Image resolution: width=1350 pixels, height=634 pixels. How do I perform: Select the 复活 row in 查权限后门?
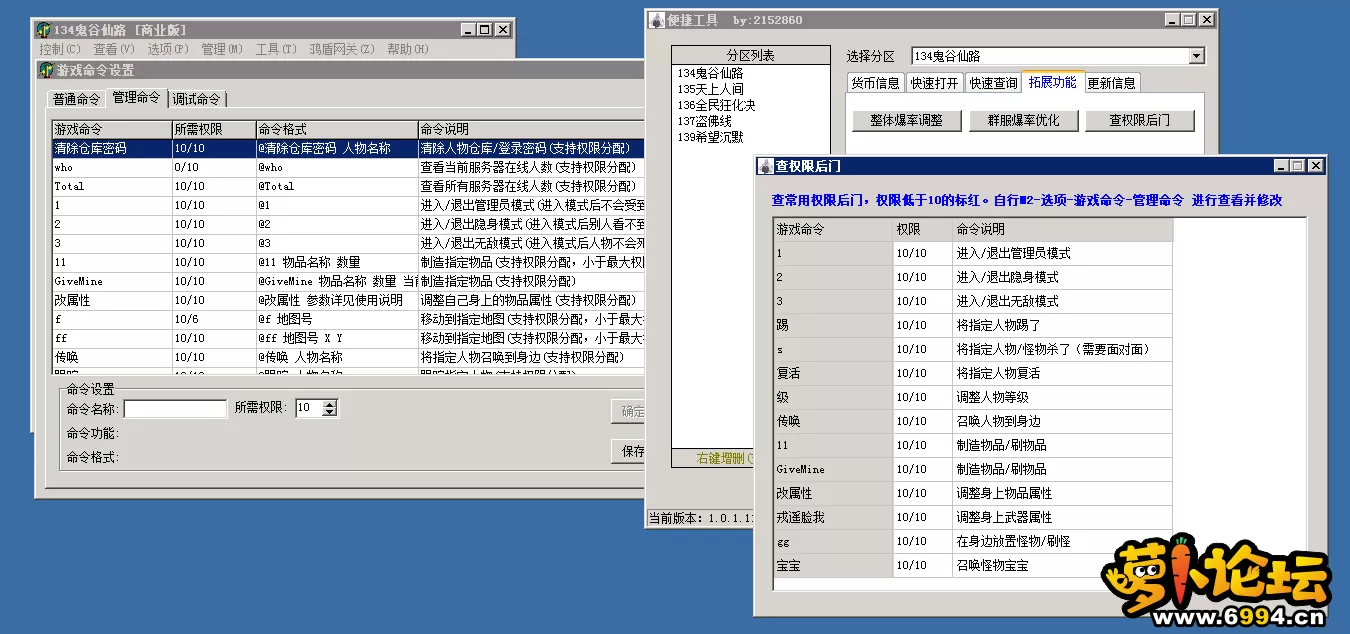[972, 373]
